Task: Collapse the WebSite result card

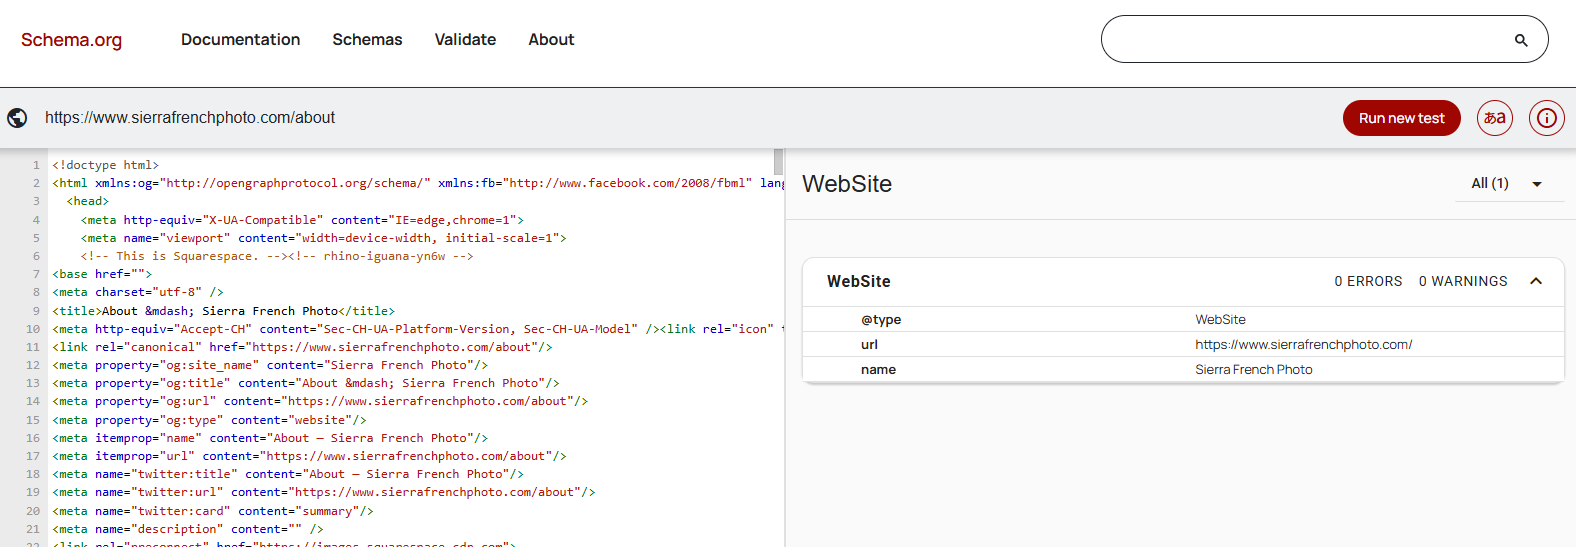Action: pyautogui.click(x=1536, y=281)
